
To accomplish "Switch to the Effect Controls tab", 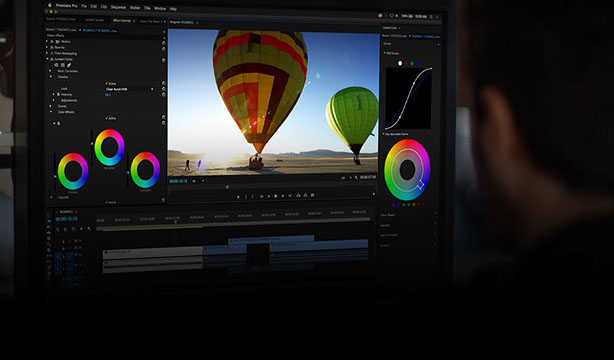I will pos(122,20).
